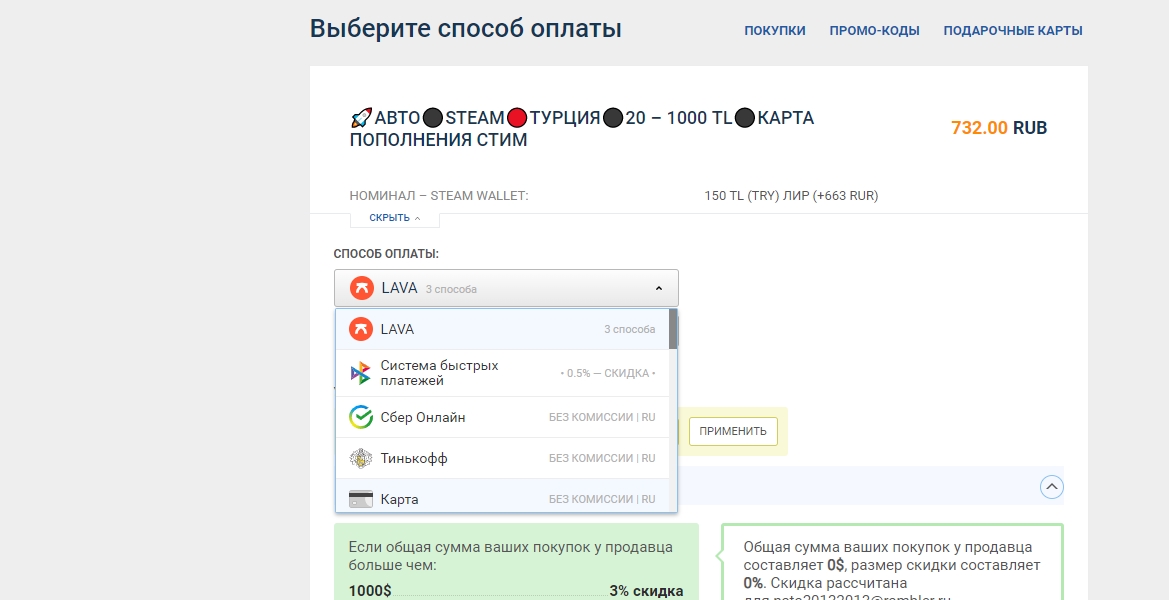Click the Тинькофф crest icon
1169x600 pixels.
click(361, 458)
